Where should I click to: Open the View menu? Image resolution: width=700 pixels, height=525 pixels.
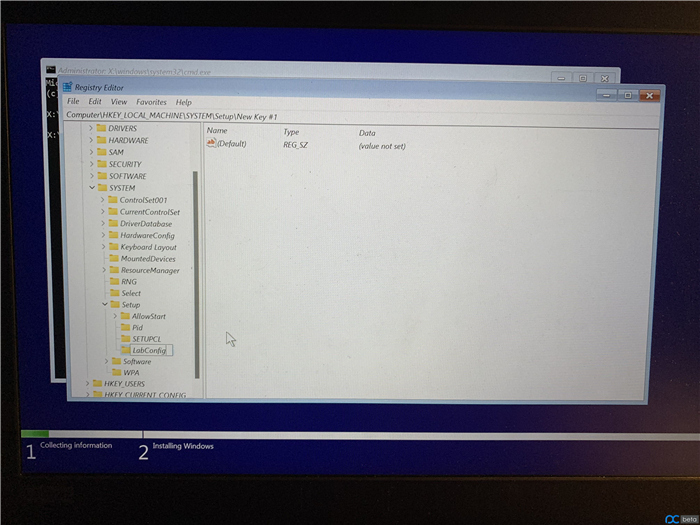tap(119, 102)
